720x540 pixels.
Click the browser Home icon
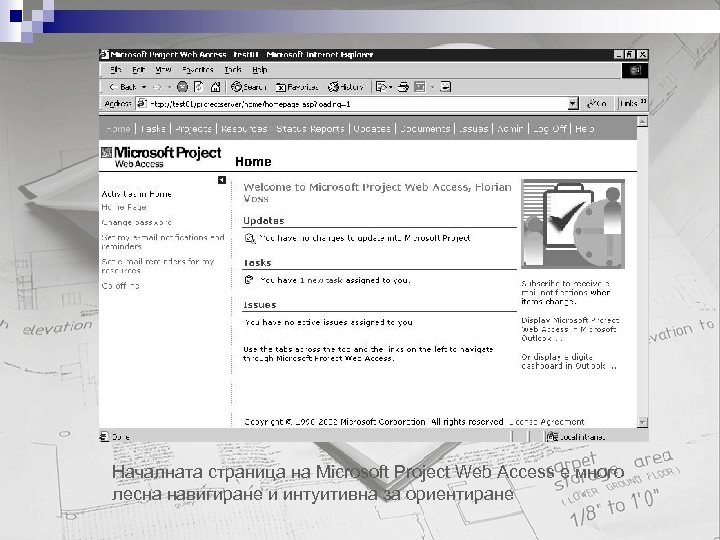tap(215, 87)
